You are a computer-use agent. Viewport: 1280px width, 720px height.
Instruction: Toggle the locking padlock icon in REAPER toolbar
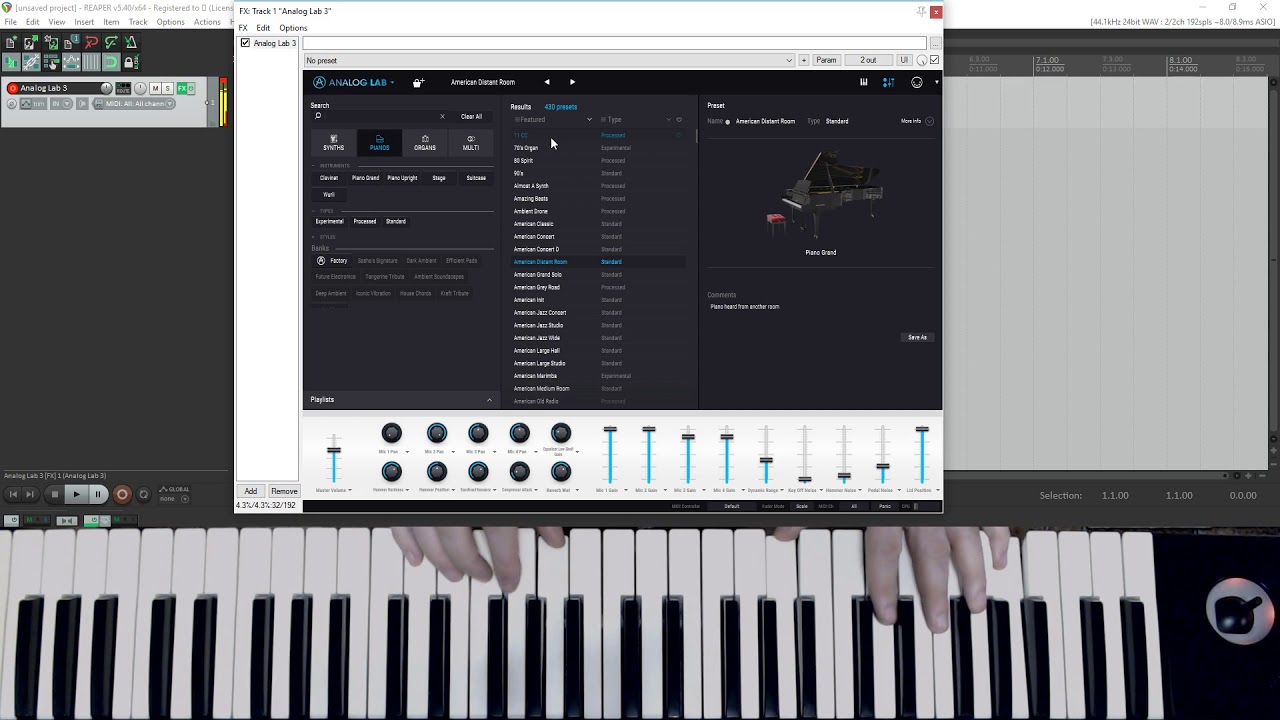(131, 62)
